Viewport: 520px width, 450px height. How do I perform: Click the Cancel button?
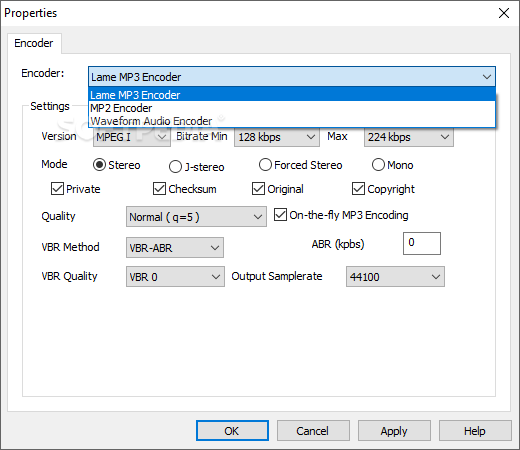313,431
